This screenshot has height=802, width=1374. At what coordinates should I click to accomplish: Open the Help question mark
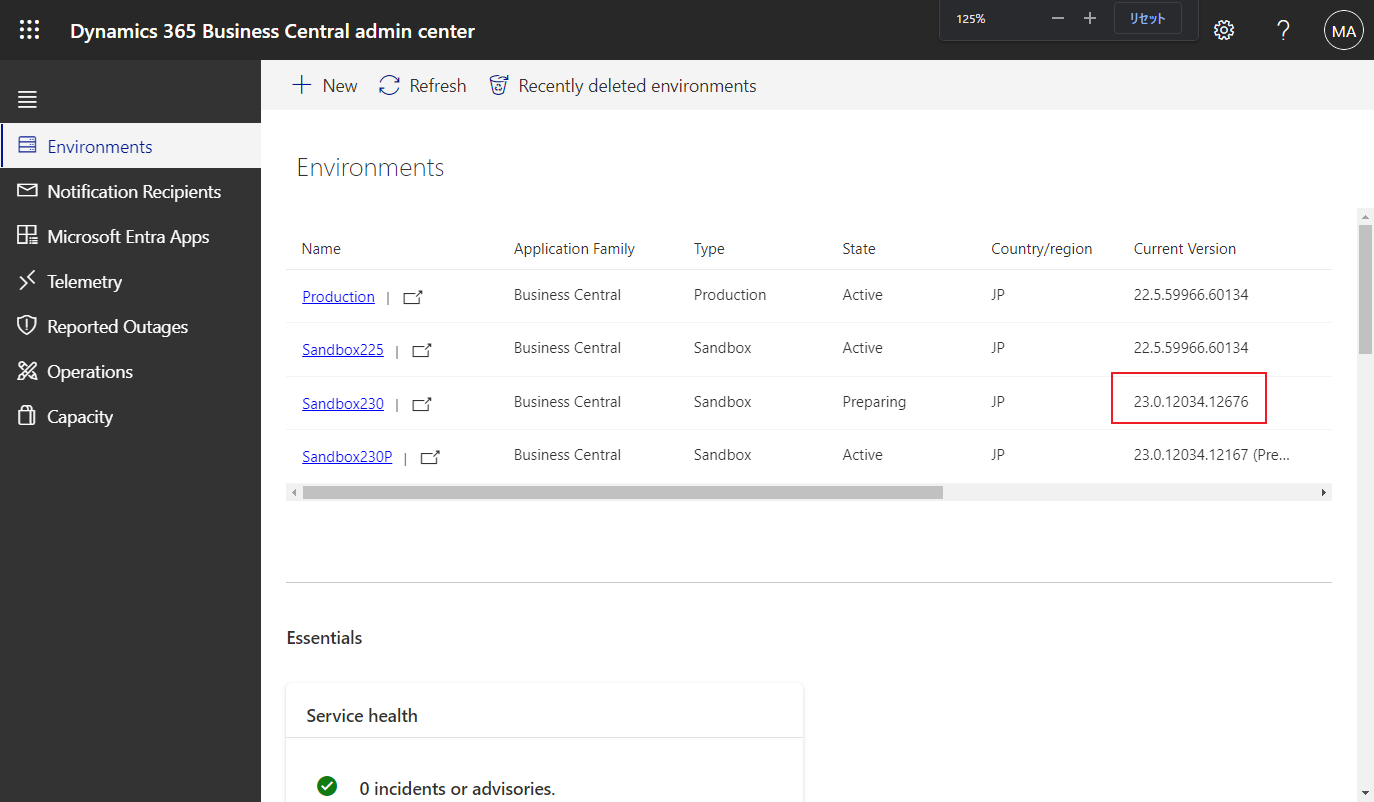coord(1283,30)
